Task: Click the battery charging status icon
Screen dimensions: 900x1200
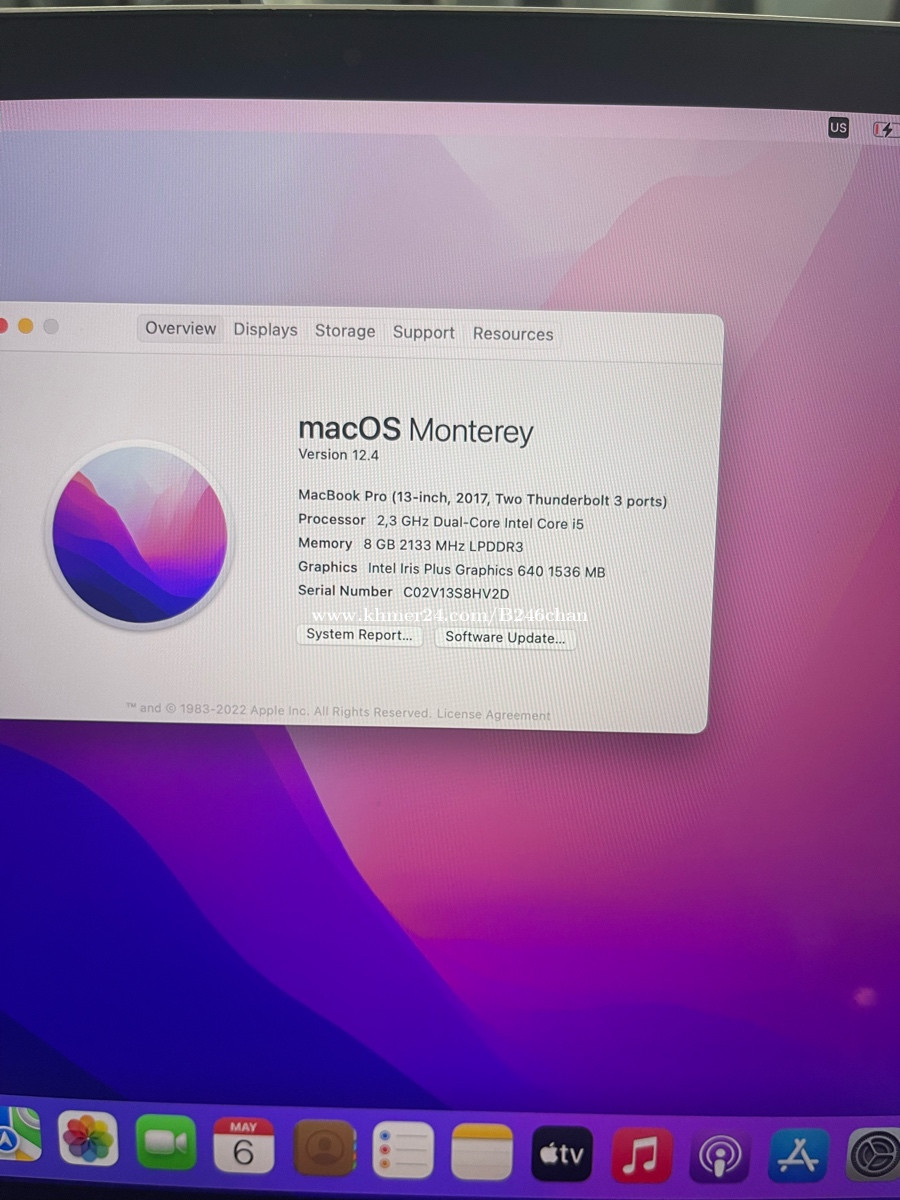Action: click(x=886, y=129)
